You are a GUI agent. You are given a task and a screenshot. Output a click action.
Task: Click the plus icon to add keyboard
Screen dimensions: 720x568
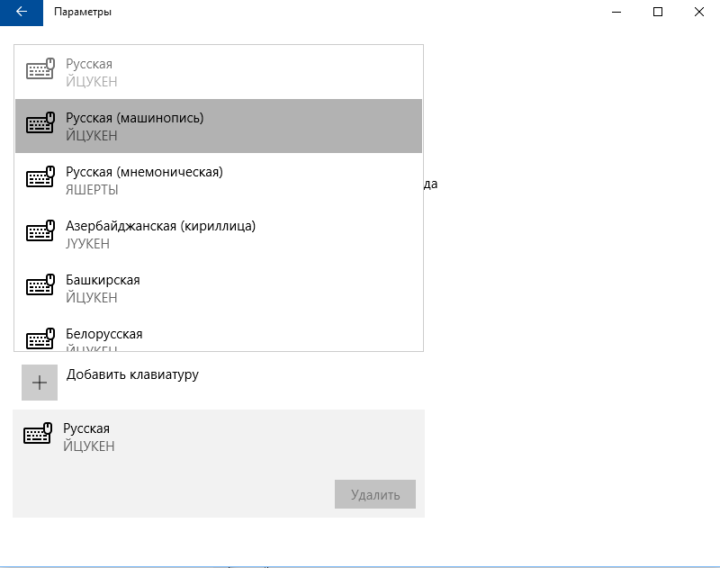point(39,382)
